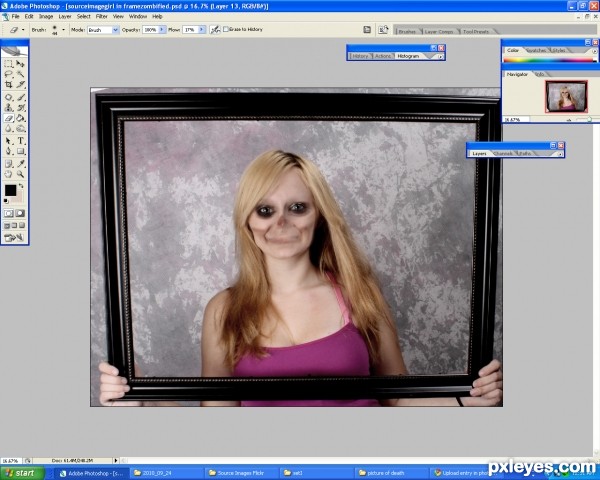Select the Dodge tool
Screen dimensions: 600x480
click(x=20, y=128)
